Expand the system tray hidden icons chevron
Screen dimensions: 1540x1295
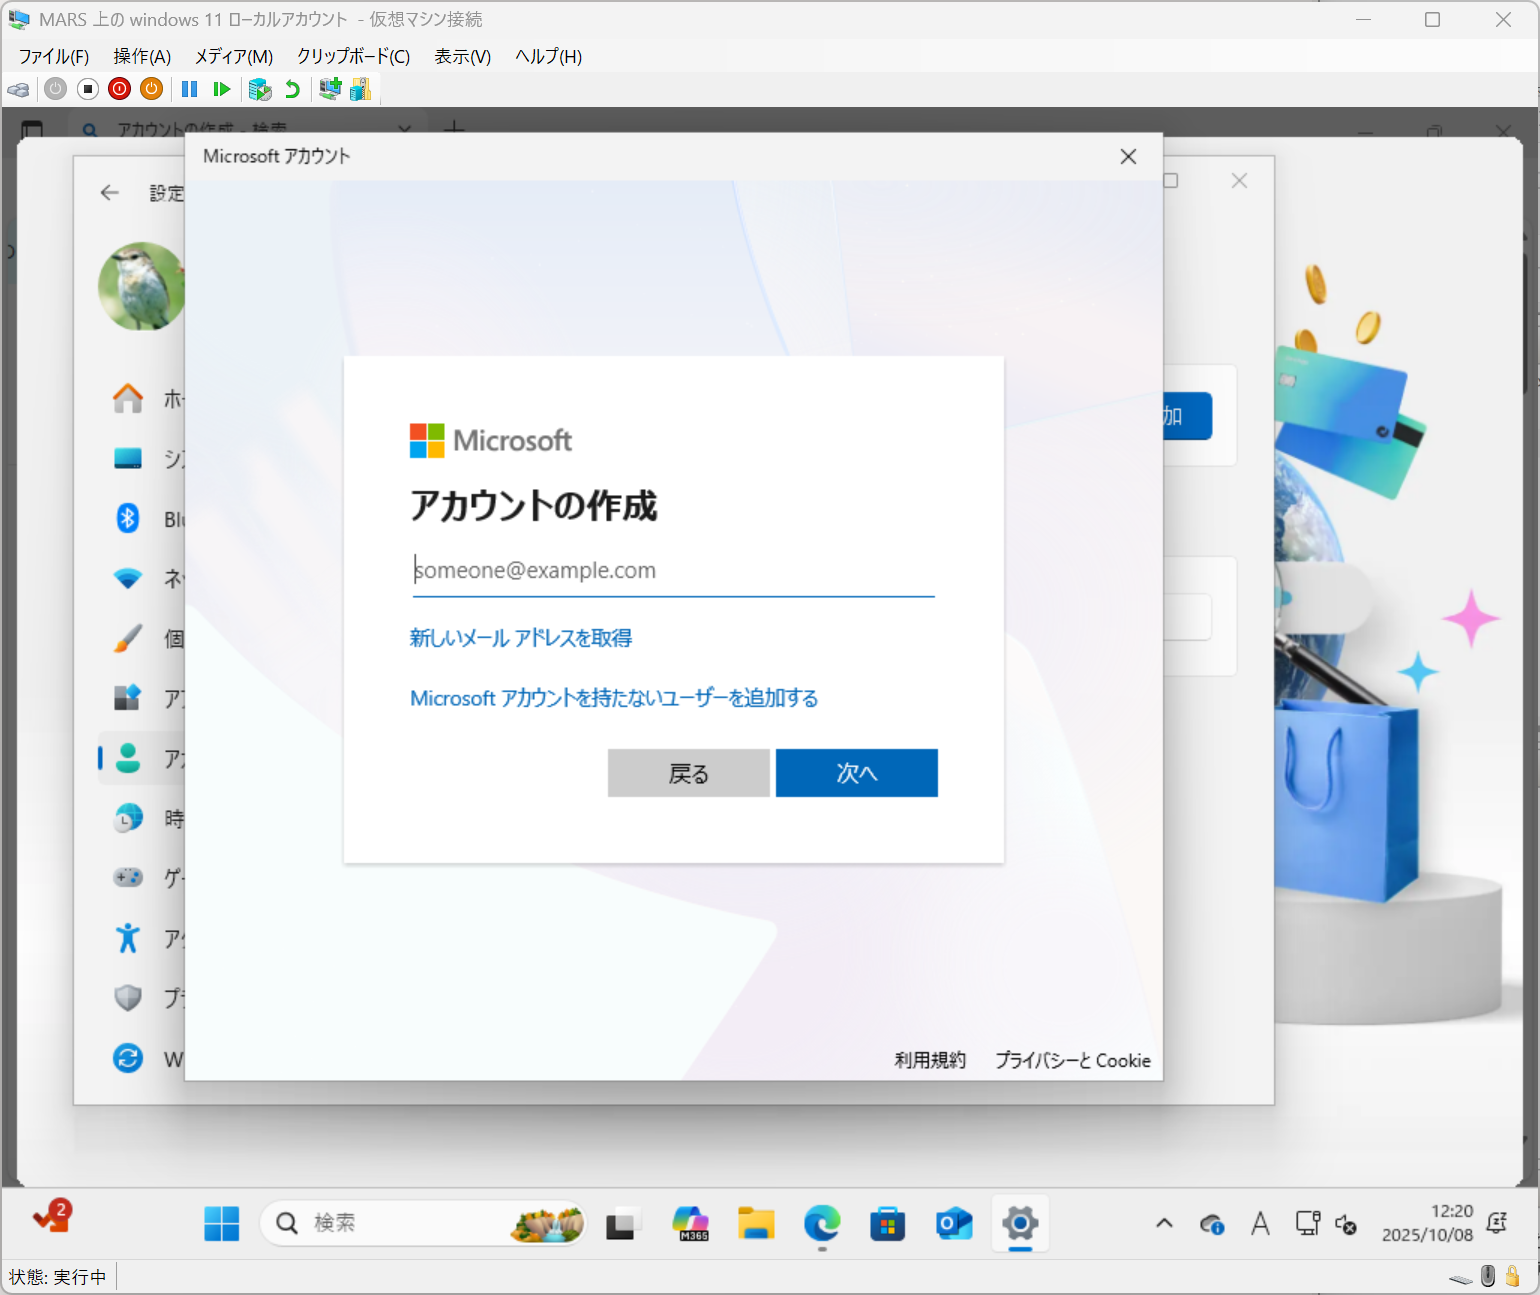[x=1164, y=1223]
